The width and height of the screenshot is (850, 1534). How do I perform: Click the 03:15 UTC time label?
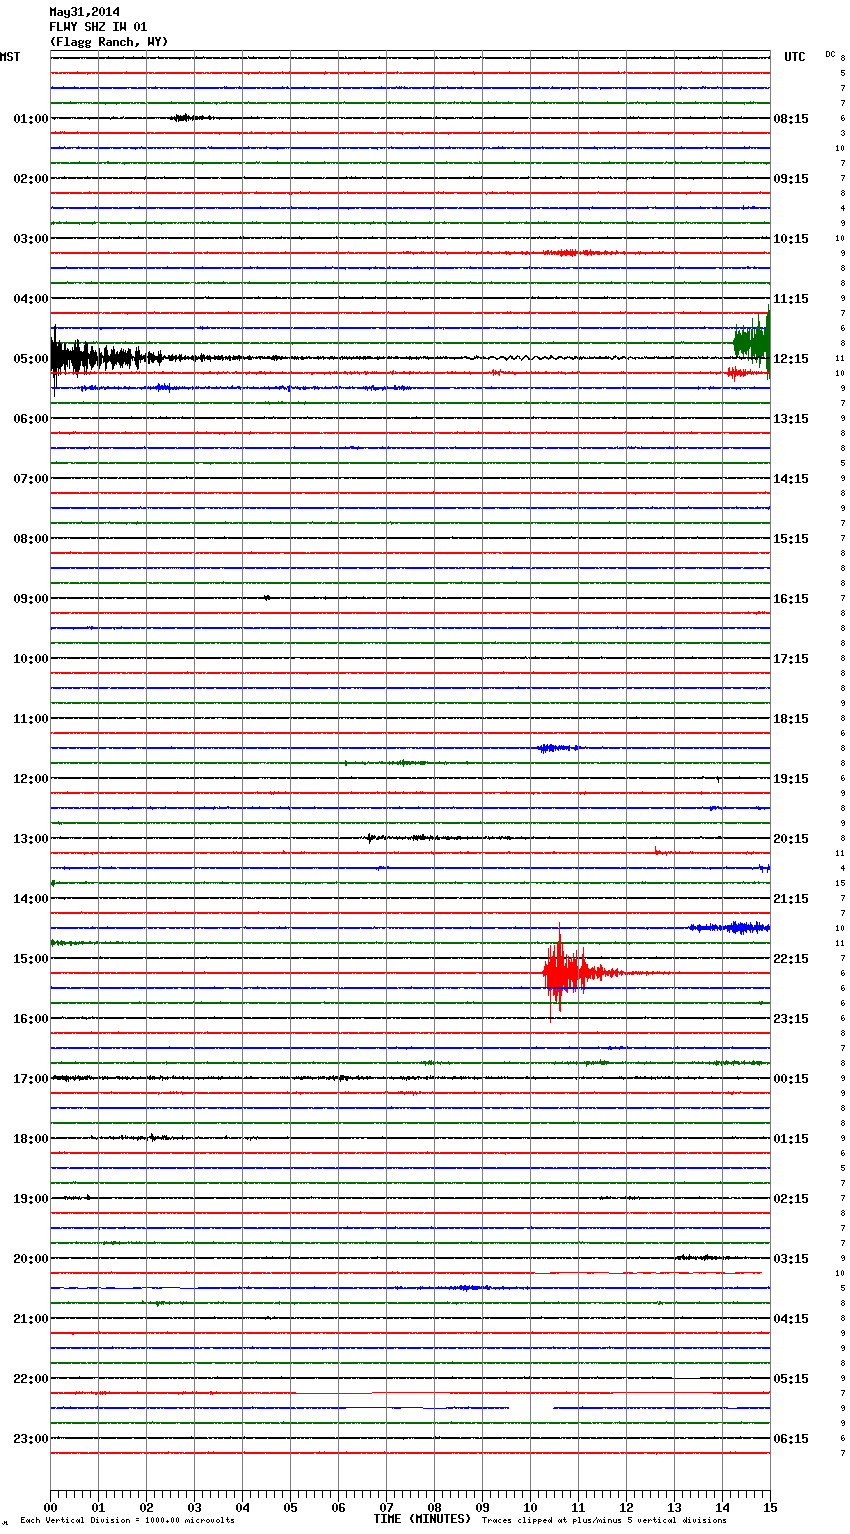(x=791, y=1259)
